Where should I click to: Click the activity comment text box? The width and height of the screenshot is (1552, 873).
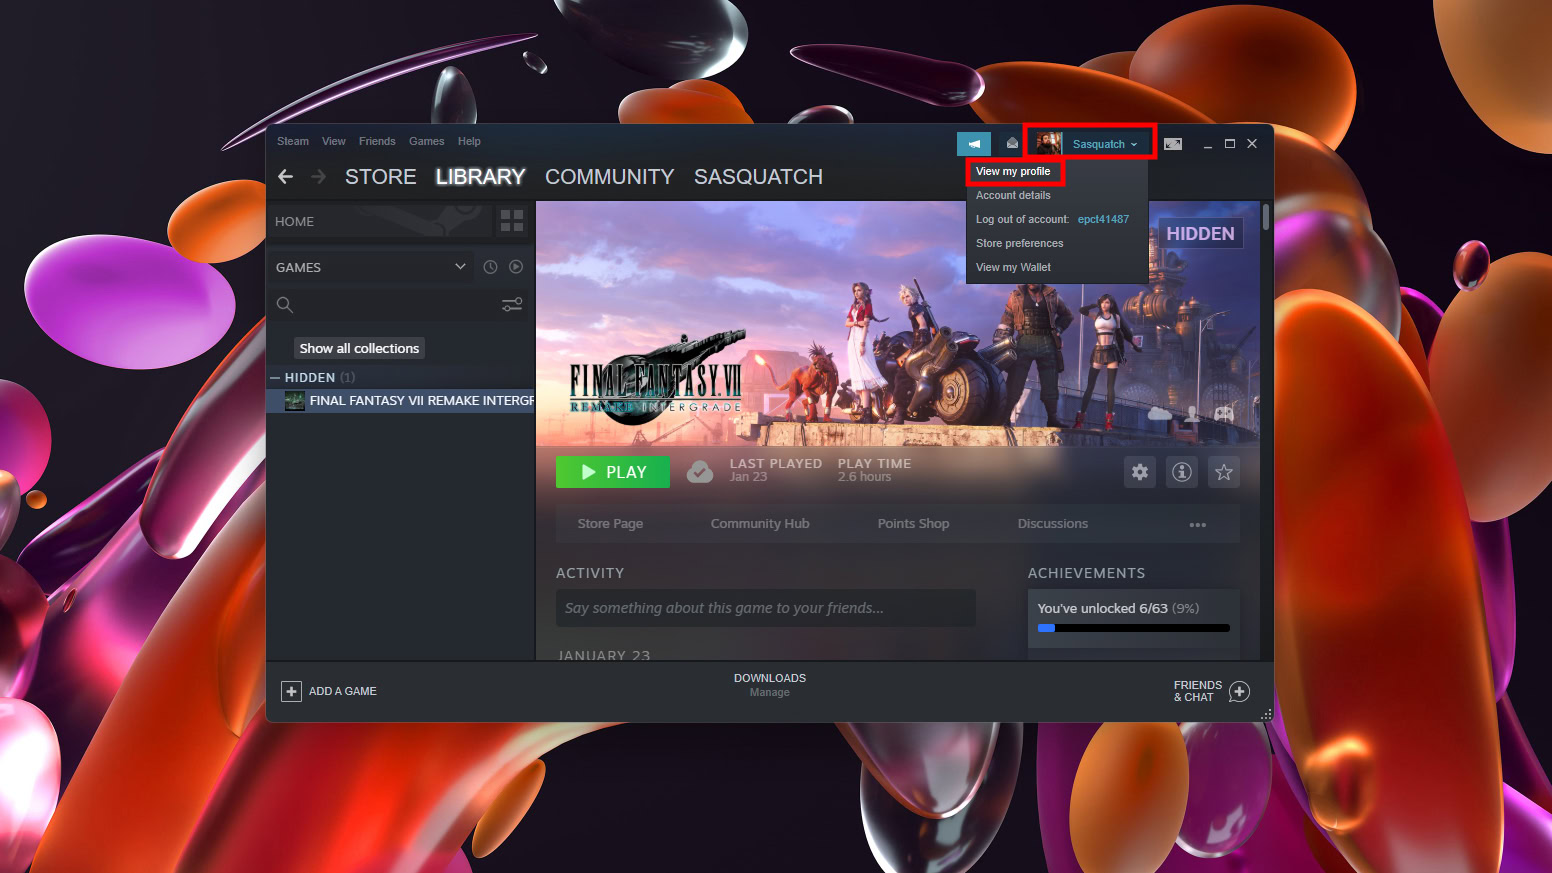point(766,608)
